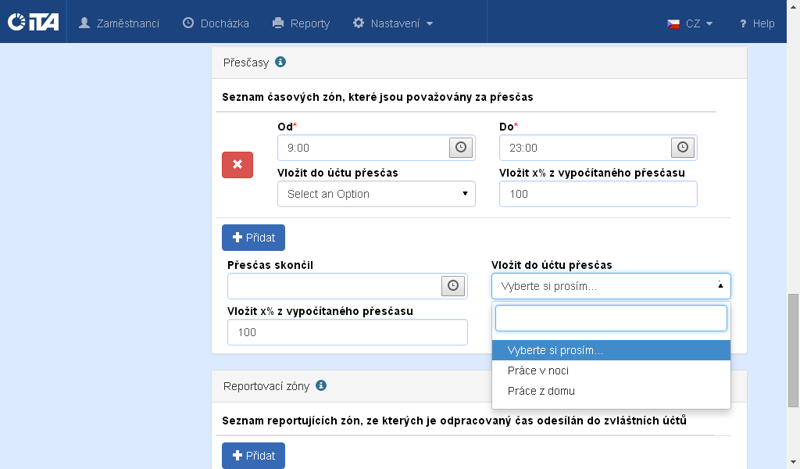Open the Select an Option dropdown
Image resolution: width=800 pixels, height=469 pixels.
376,194
